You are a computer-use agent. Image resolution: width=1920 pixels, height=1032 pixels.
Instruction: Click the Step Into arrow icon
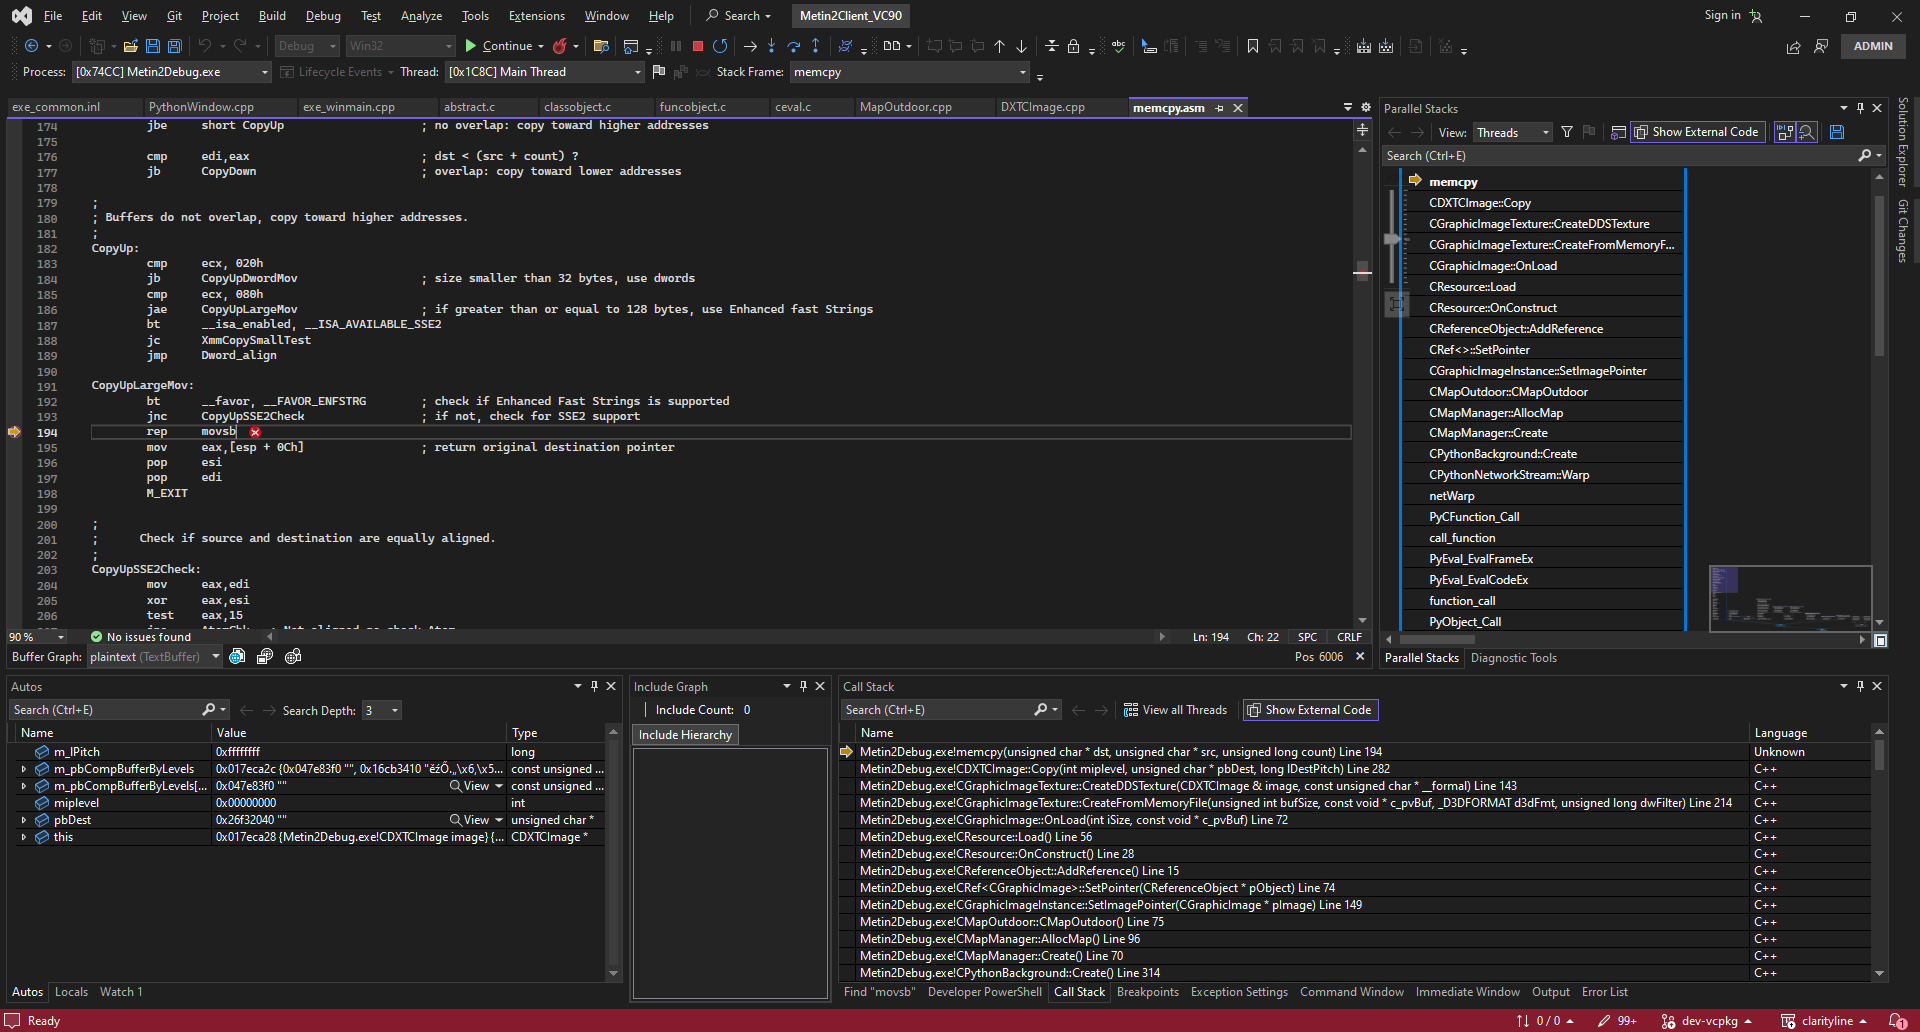(x=771, y=46)
